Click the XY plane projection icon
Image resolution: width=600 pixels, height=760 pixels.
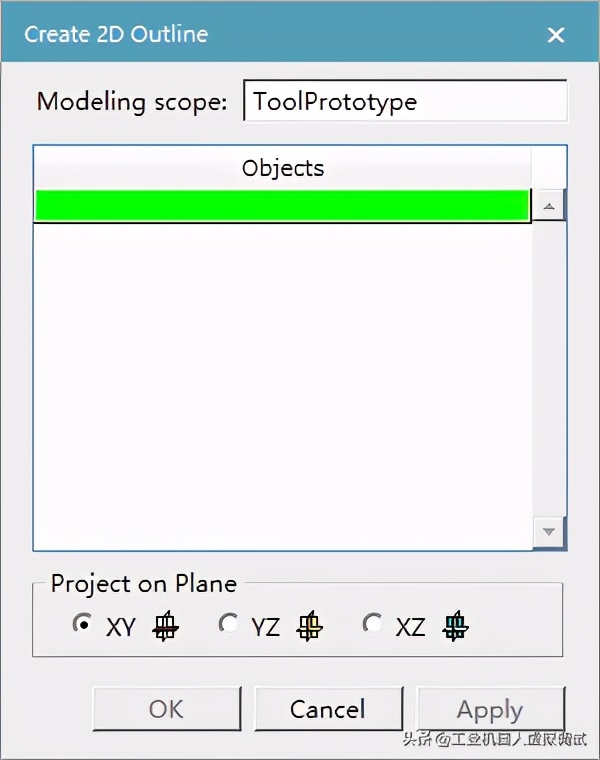[x=166, y=627]
